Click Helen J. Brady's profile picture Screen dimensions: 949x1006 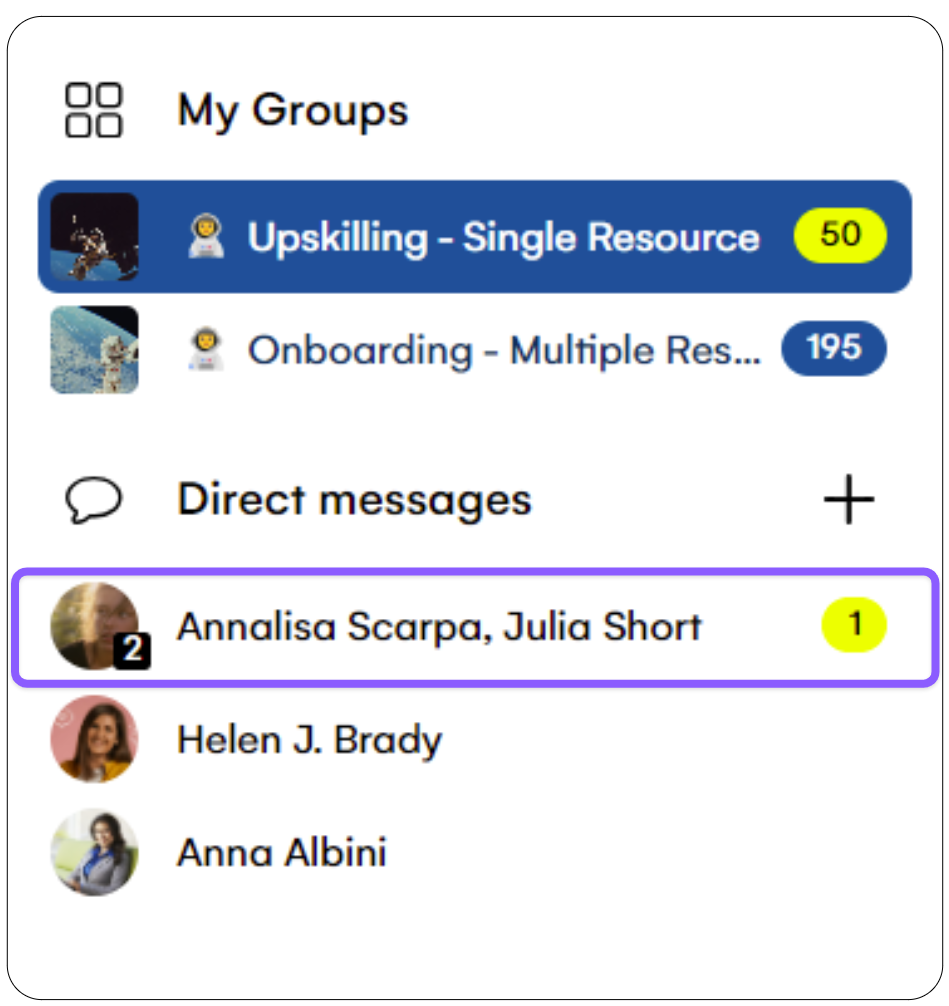coord(94,739)
